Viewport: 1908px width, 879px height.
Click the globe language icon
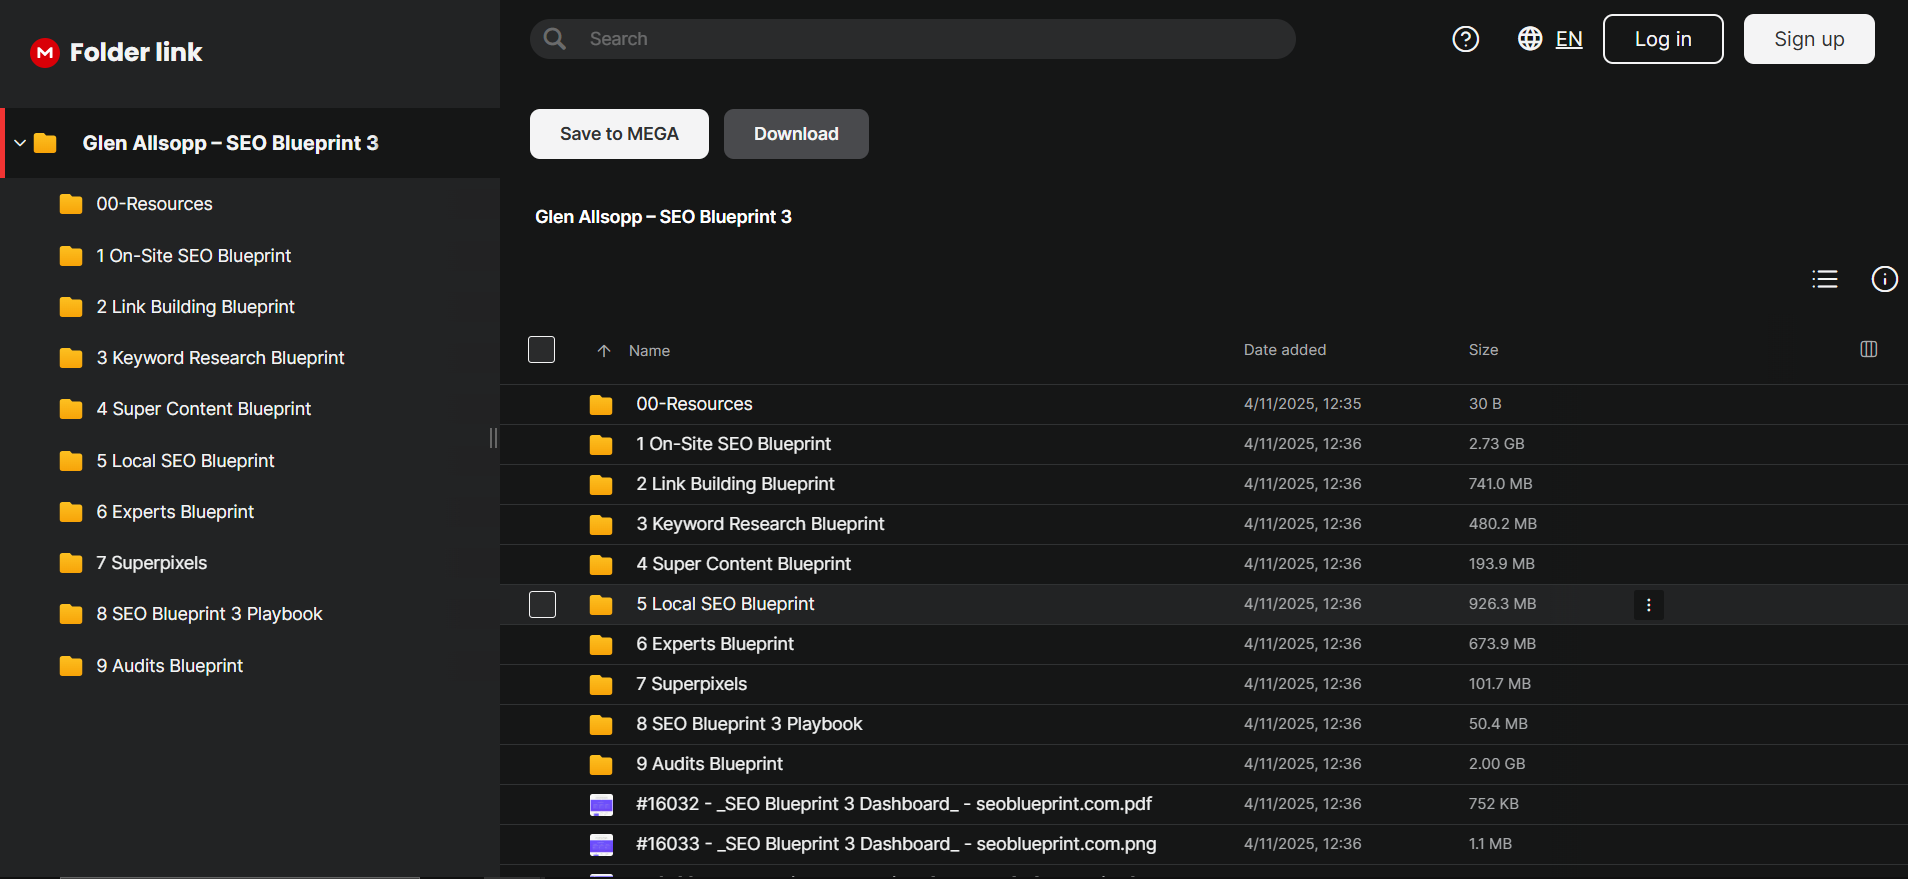point(1530,38)
